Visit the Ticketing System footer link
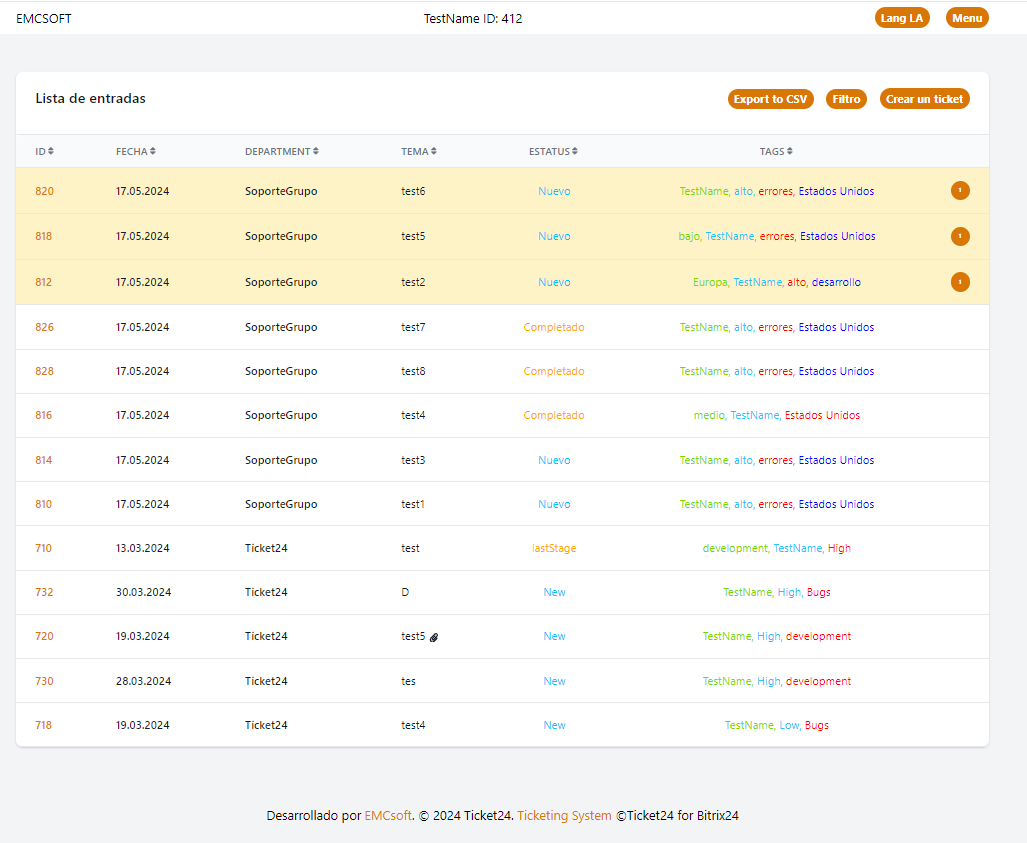 tap(564, 816)
